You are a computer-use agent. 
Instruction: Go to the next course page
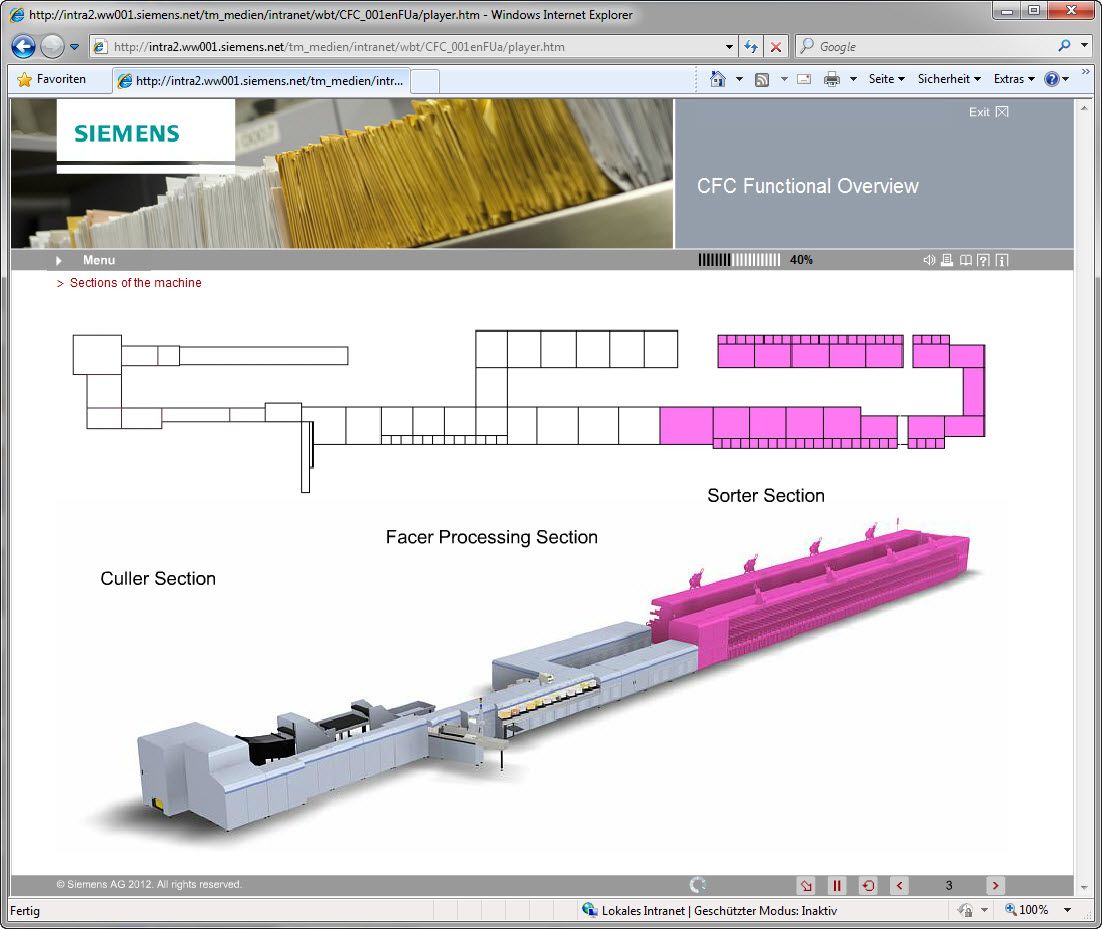point(995,885)
